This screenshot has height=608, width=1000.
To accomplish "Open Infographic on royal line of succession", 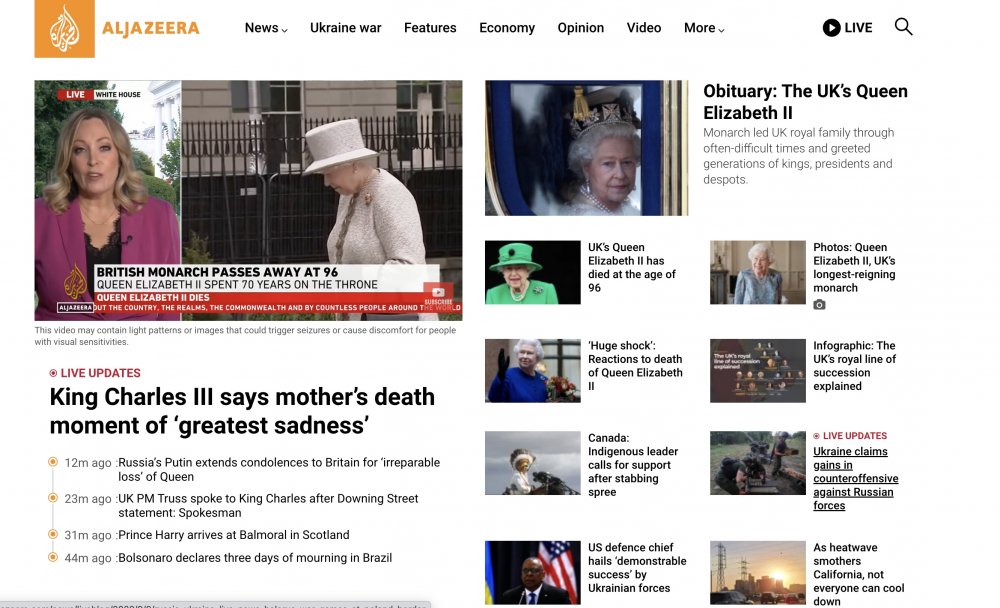I will point(854,366).
